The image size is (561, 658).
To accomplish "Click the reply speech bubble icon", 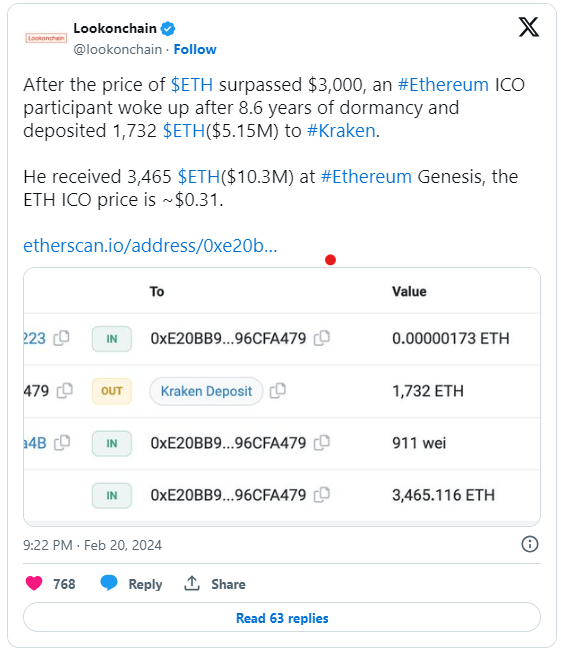I will [x=109, y=583].
